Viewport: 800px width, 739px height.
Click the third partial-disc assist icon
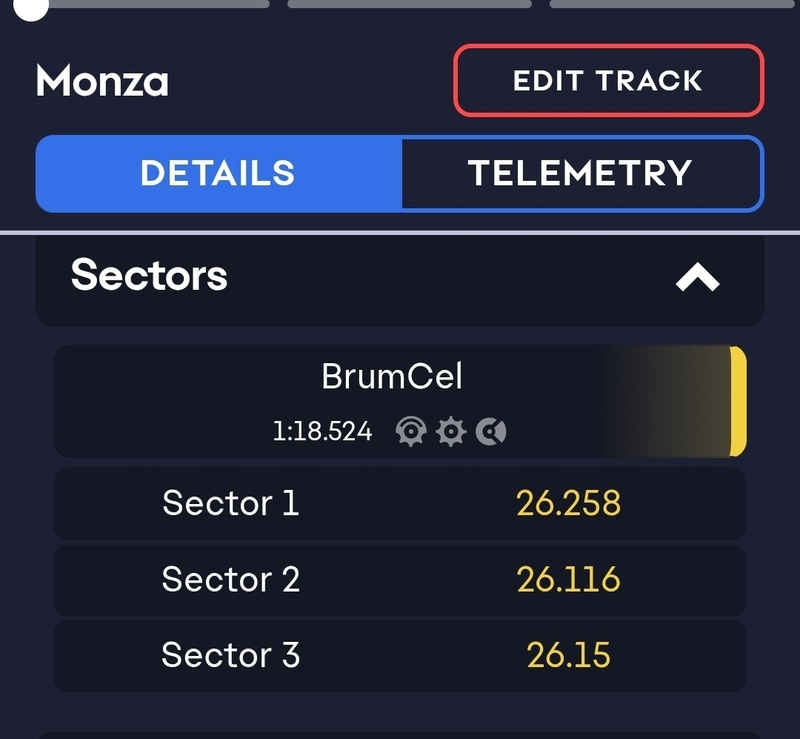(491, 432)
